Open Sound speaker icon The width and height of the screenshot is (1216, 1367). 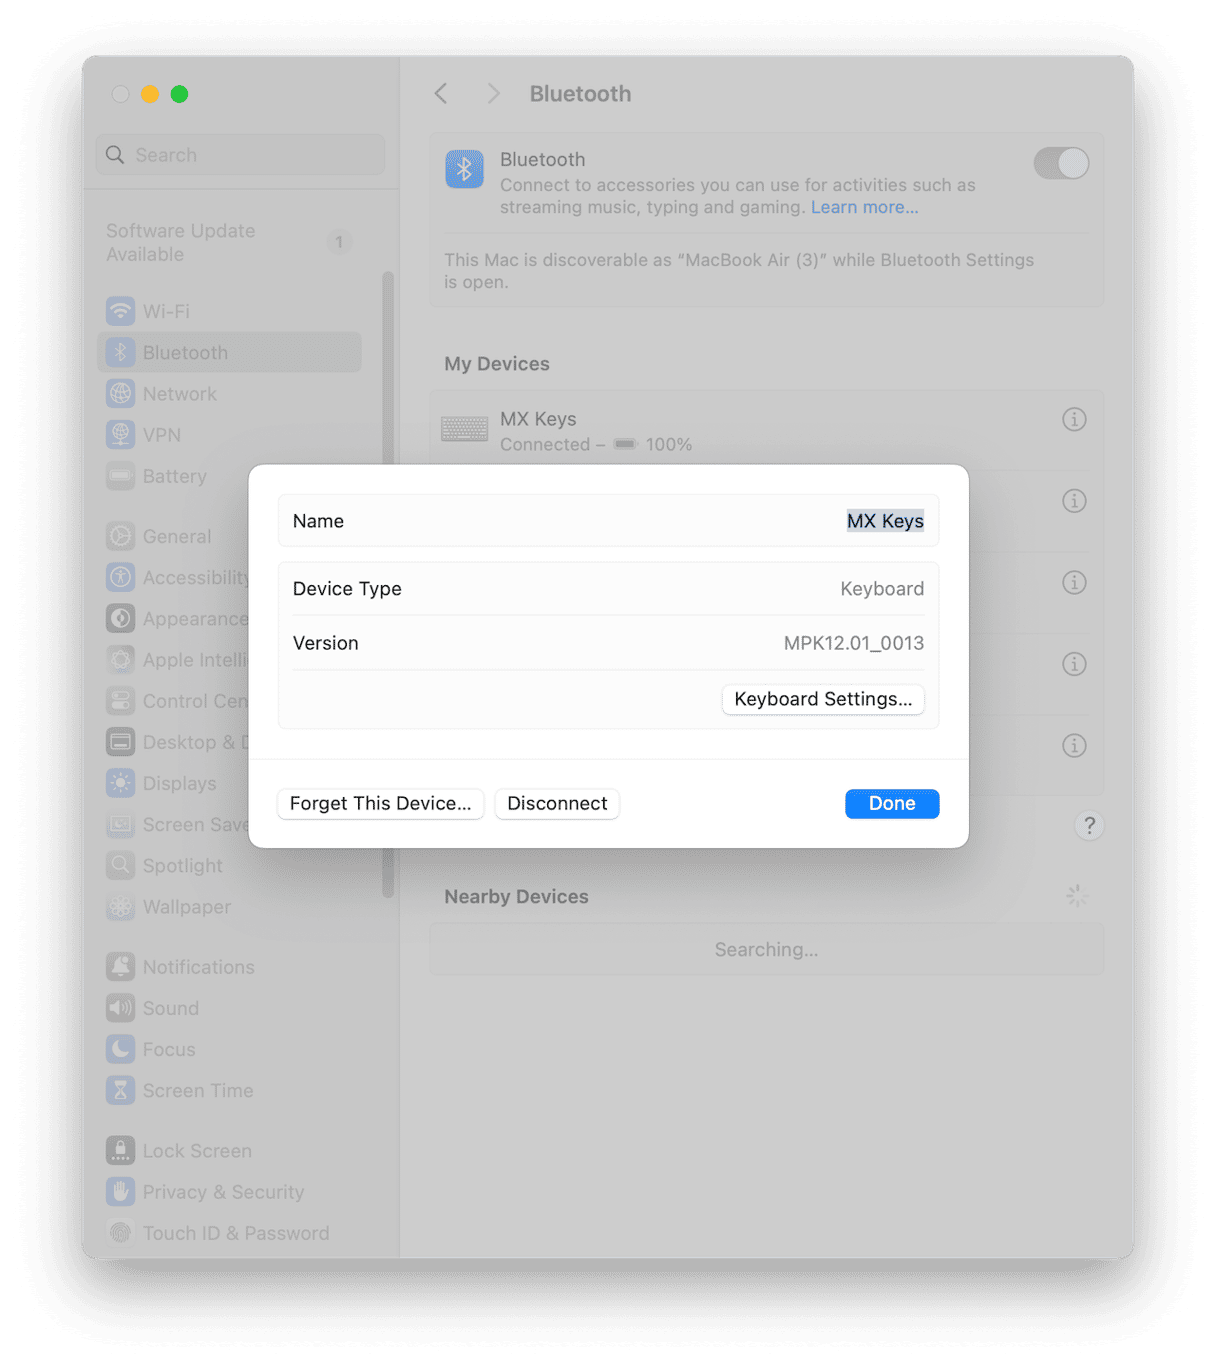coord(120,1008)
